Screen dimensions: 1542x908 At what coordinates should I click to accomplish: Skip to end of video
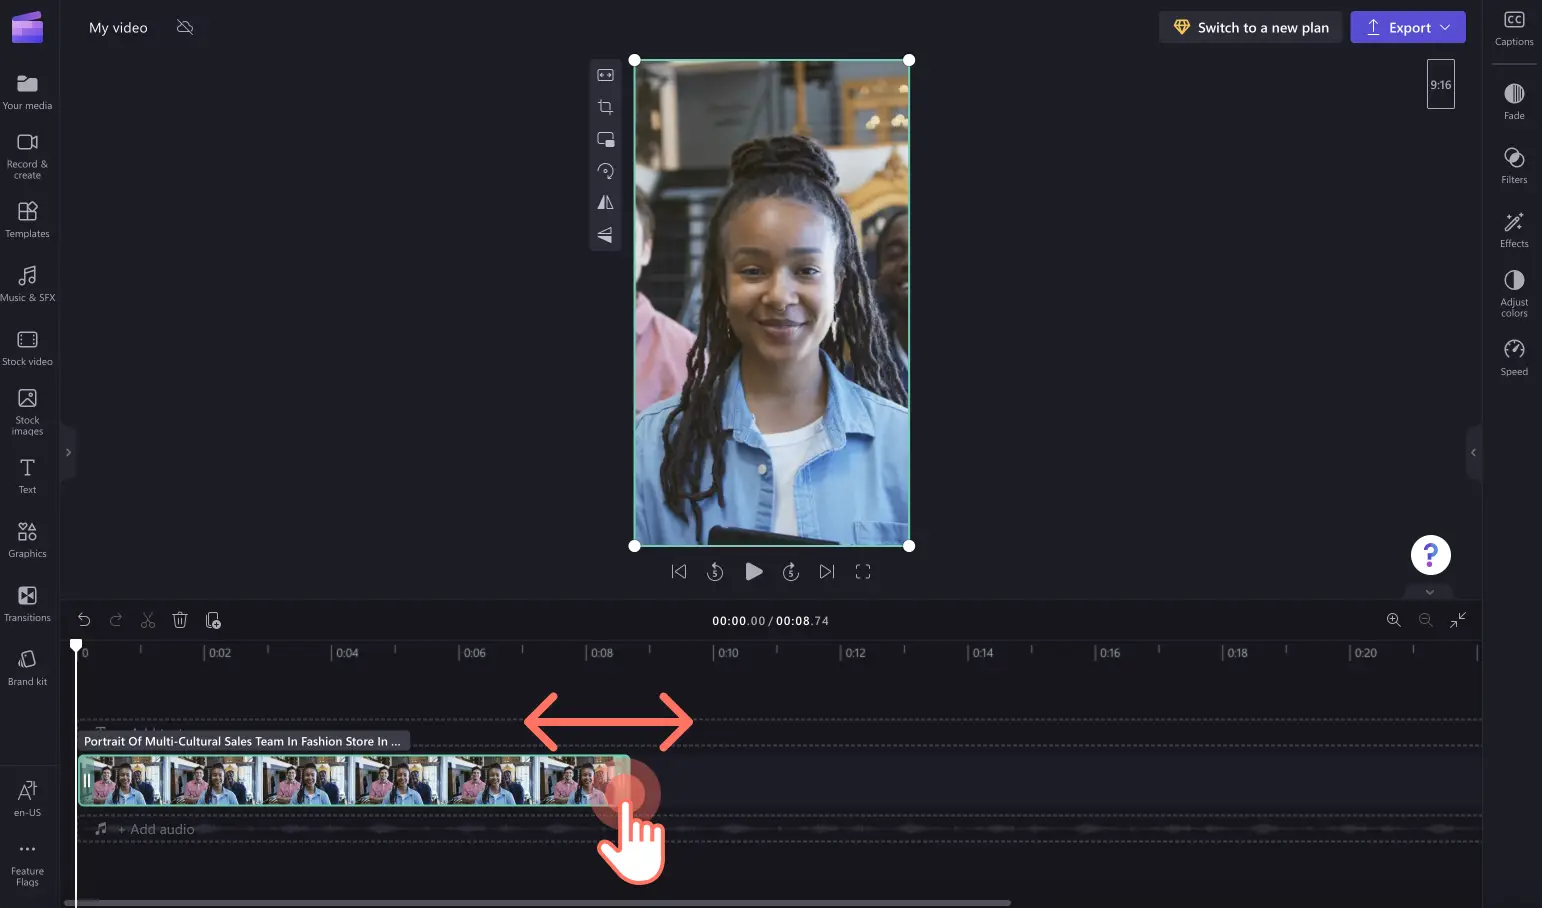click(827, 572)
